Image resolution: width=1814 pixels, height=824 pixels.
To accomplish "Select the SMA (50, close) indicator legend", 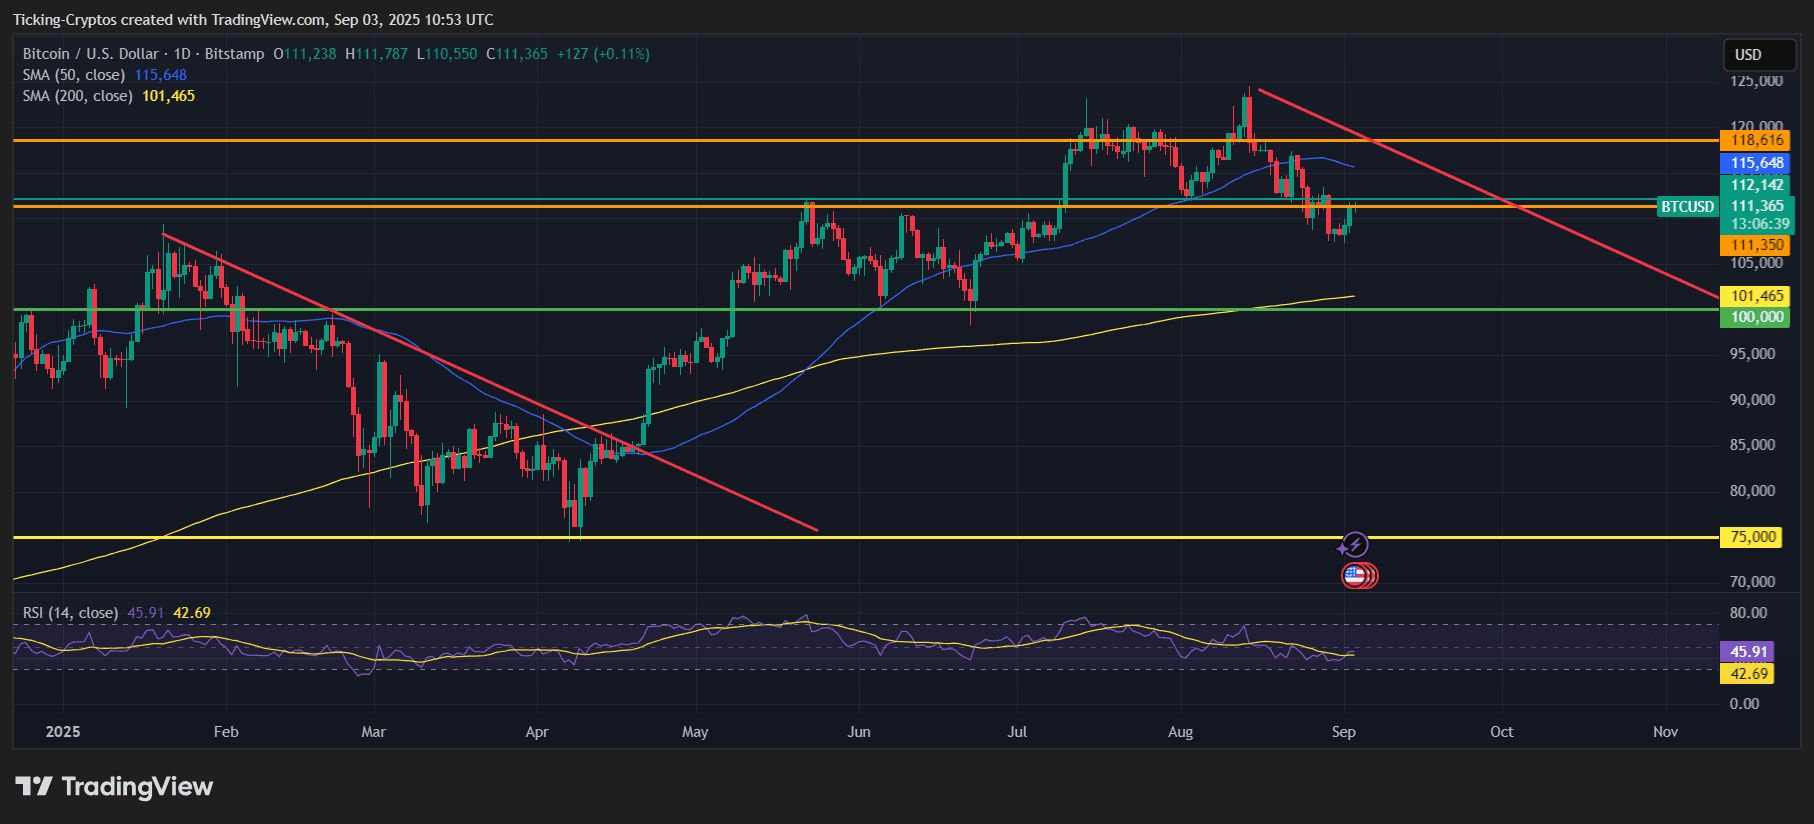I will point(74,75).
